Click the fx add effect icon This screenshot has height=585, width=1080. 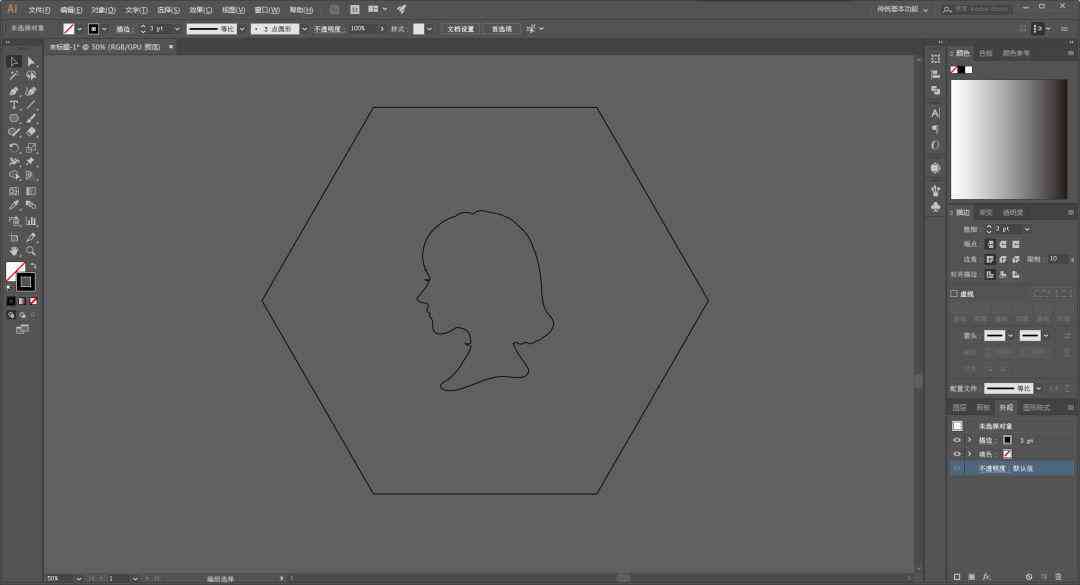pyautogui.click(x=987, y=577)
